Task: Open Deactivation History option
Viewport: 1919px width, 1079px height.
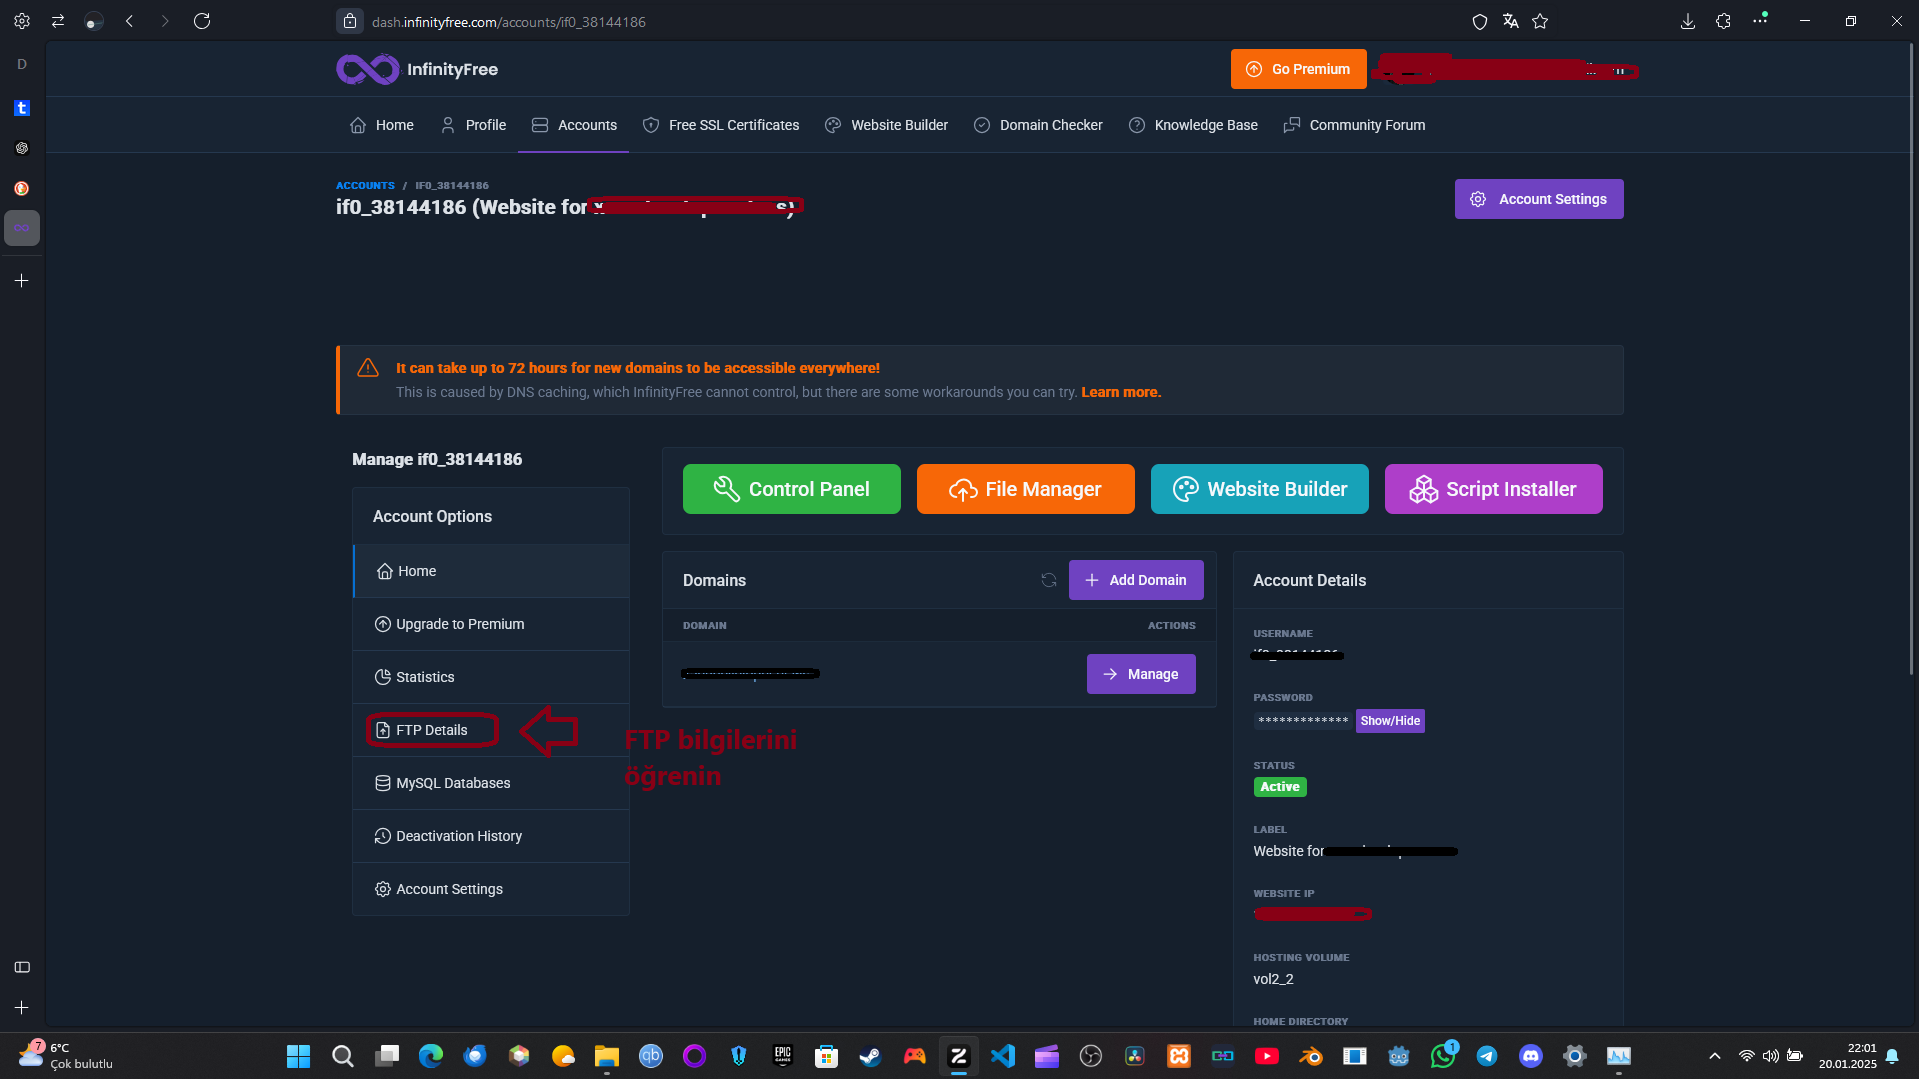Action: click(491, 836)
